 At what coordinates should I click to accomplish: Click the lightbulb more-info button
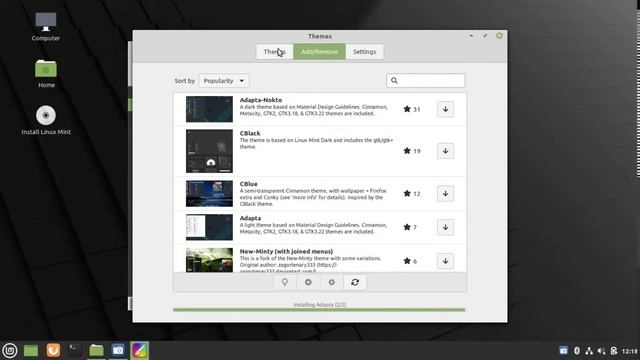tap(285, 282)
